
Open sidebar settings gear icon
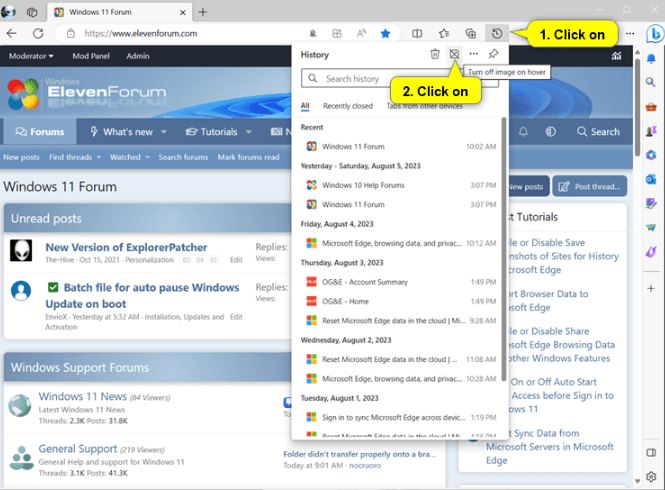click(651, 476)
